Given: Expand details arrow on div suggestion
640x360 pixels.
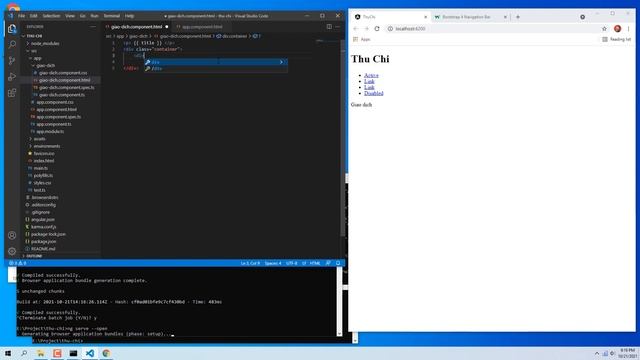Looking at the screenshot, I should click(281, 62).
